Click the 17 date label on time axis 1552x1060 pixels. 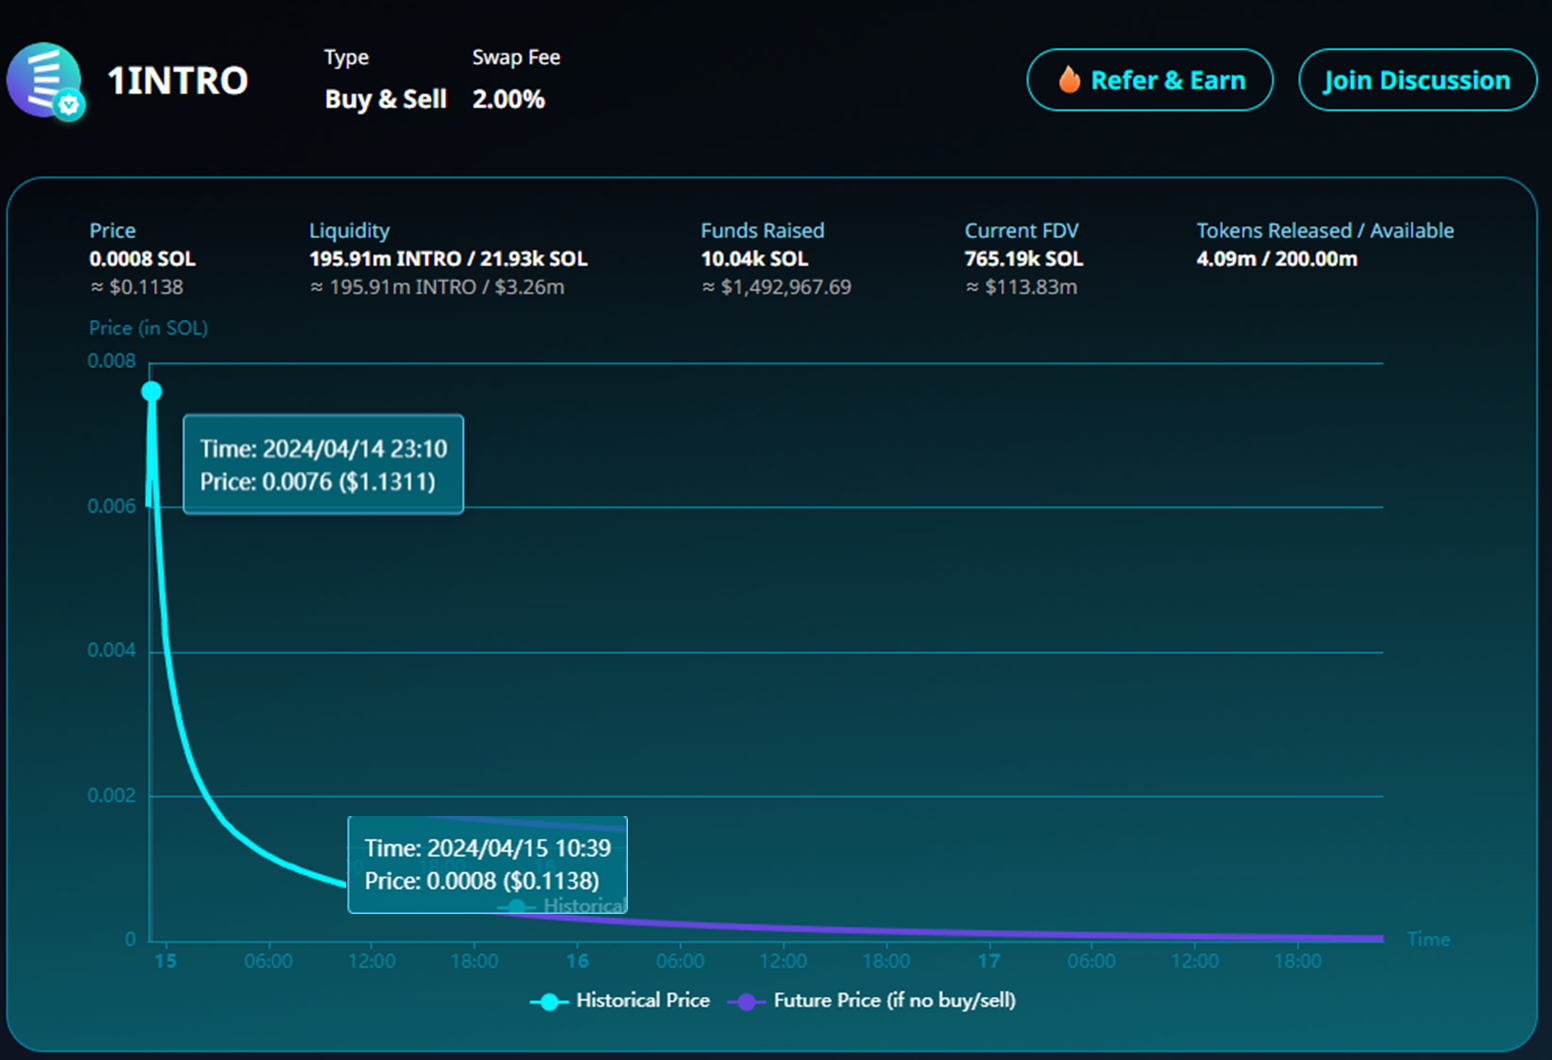tap(988, 961)
